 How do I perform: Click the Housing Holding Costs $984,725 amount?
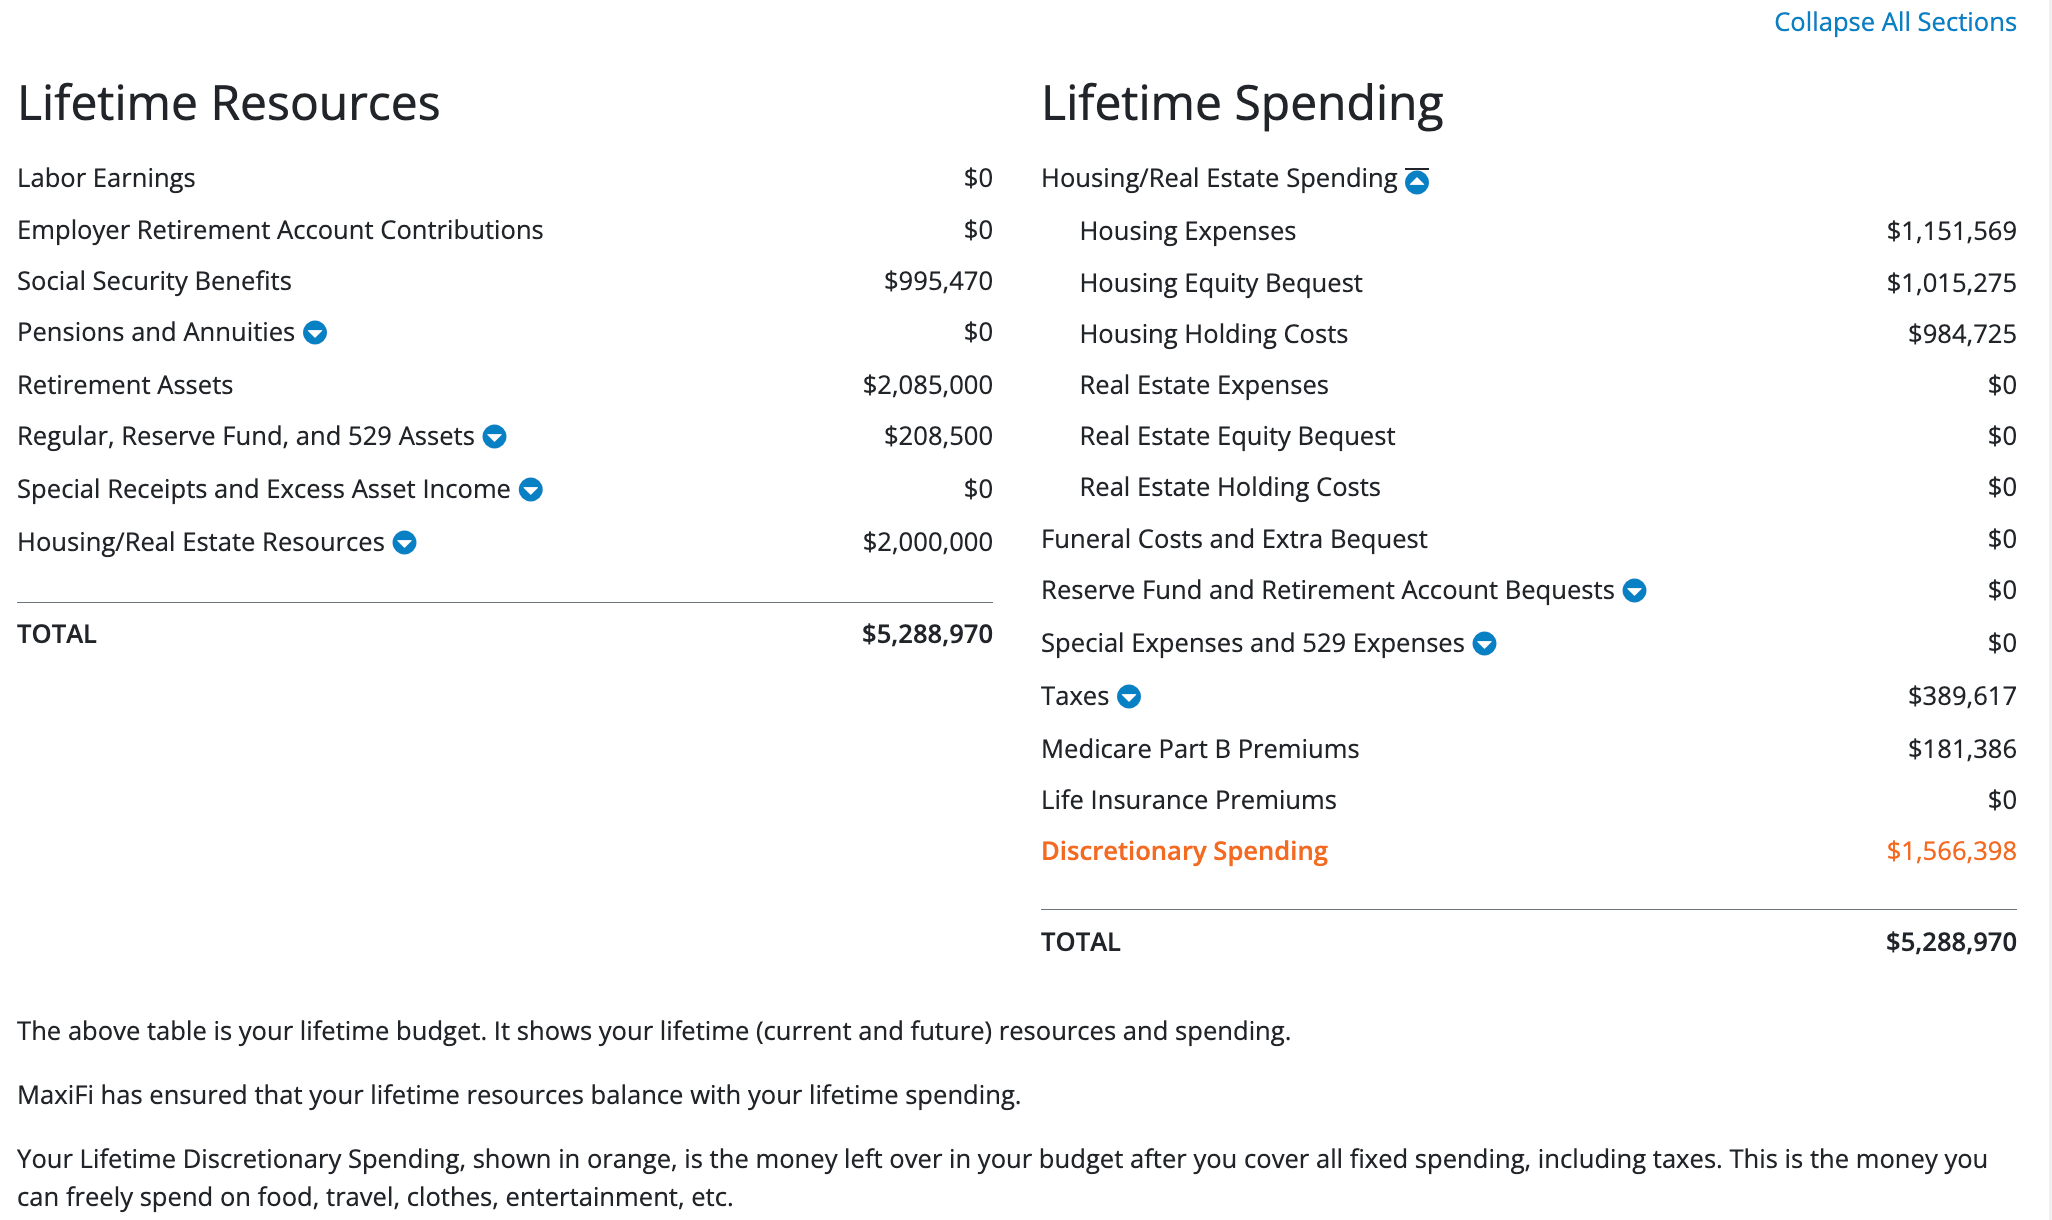coord(1961,334)
